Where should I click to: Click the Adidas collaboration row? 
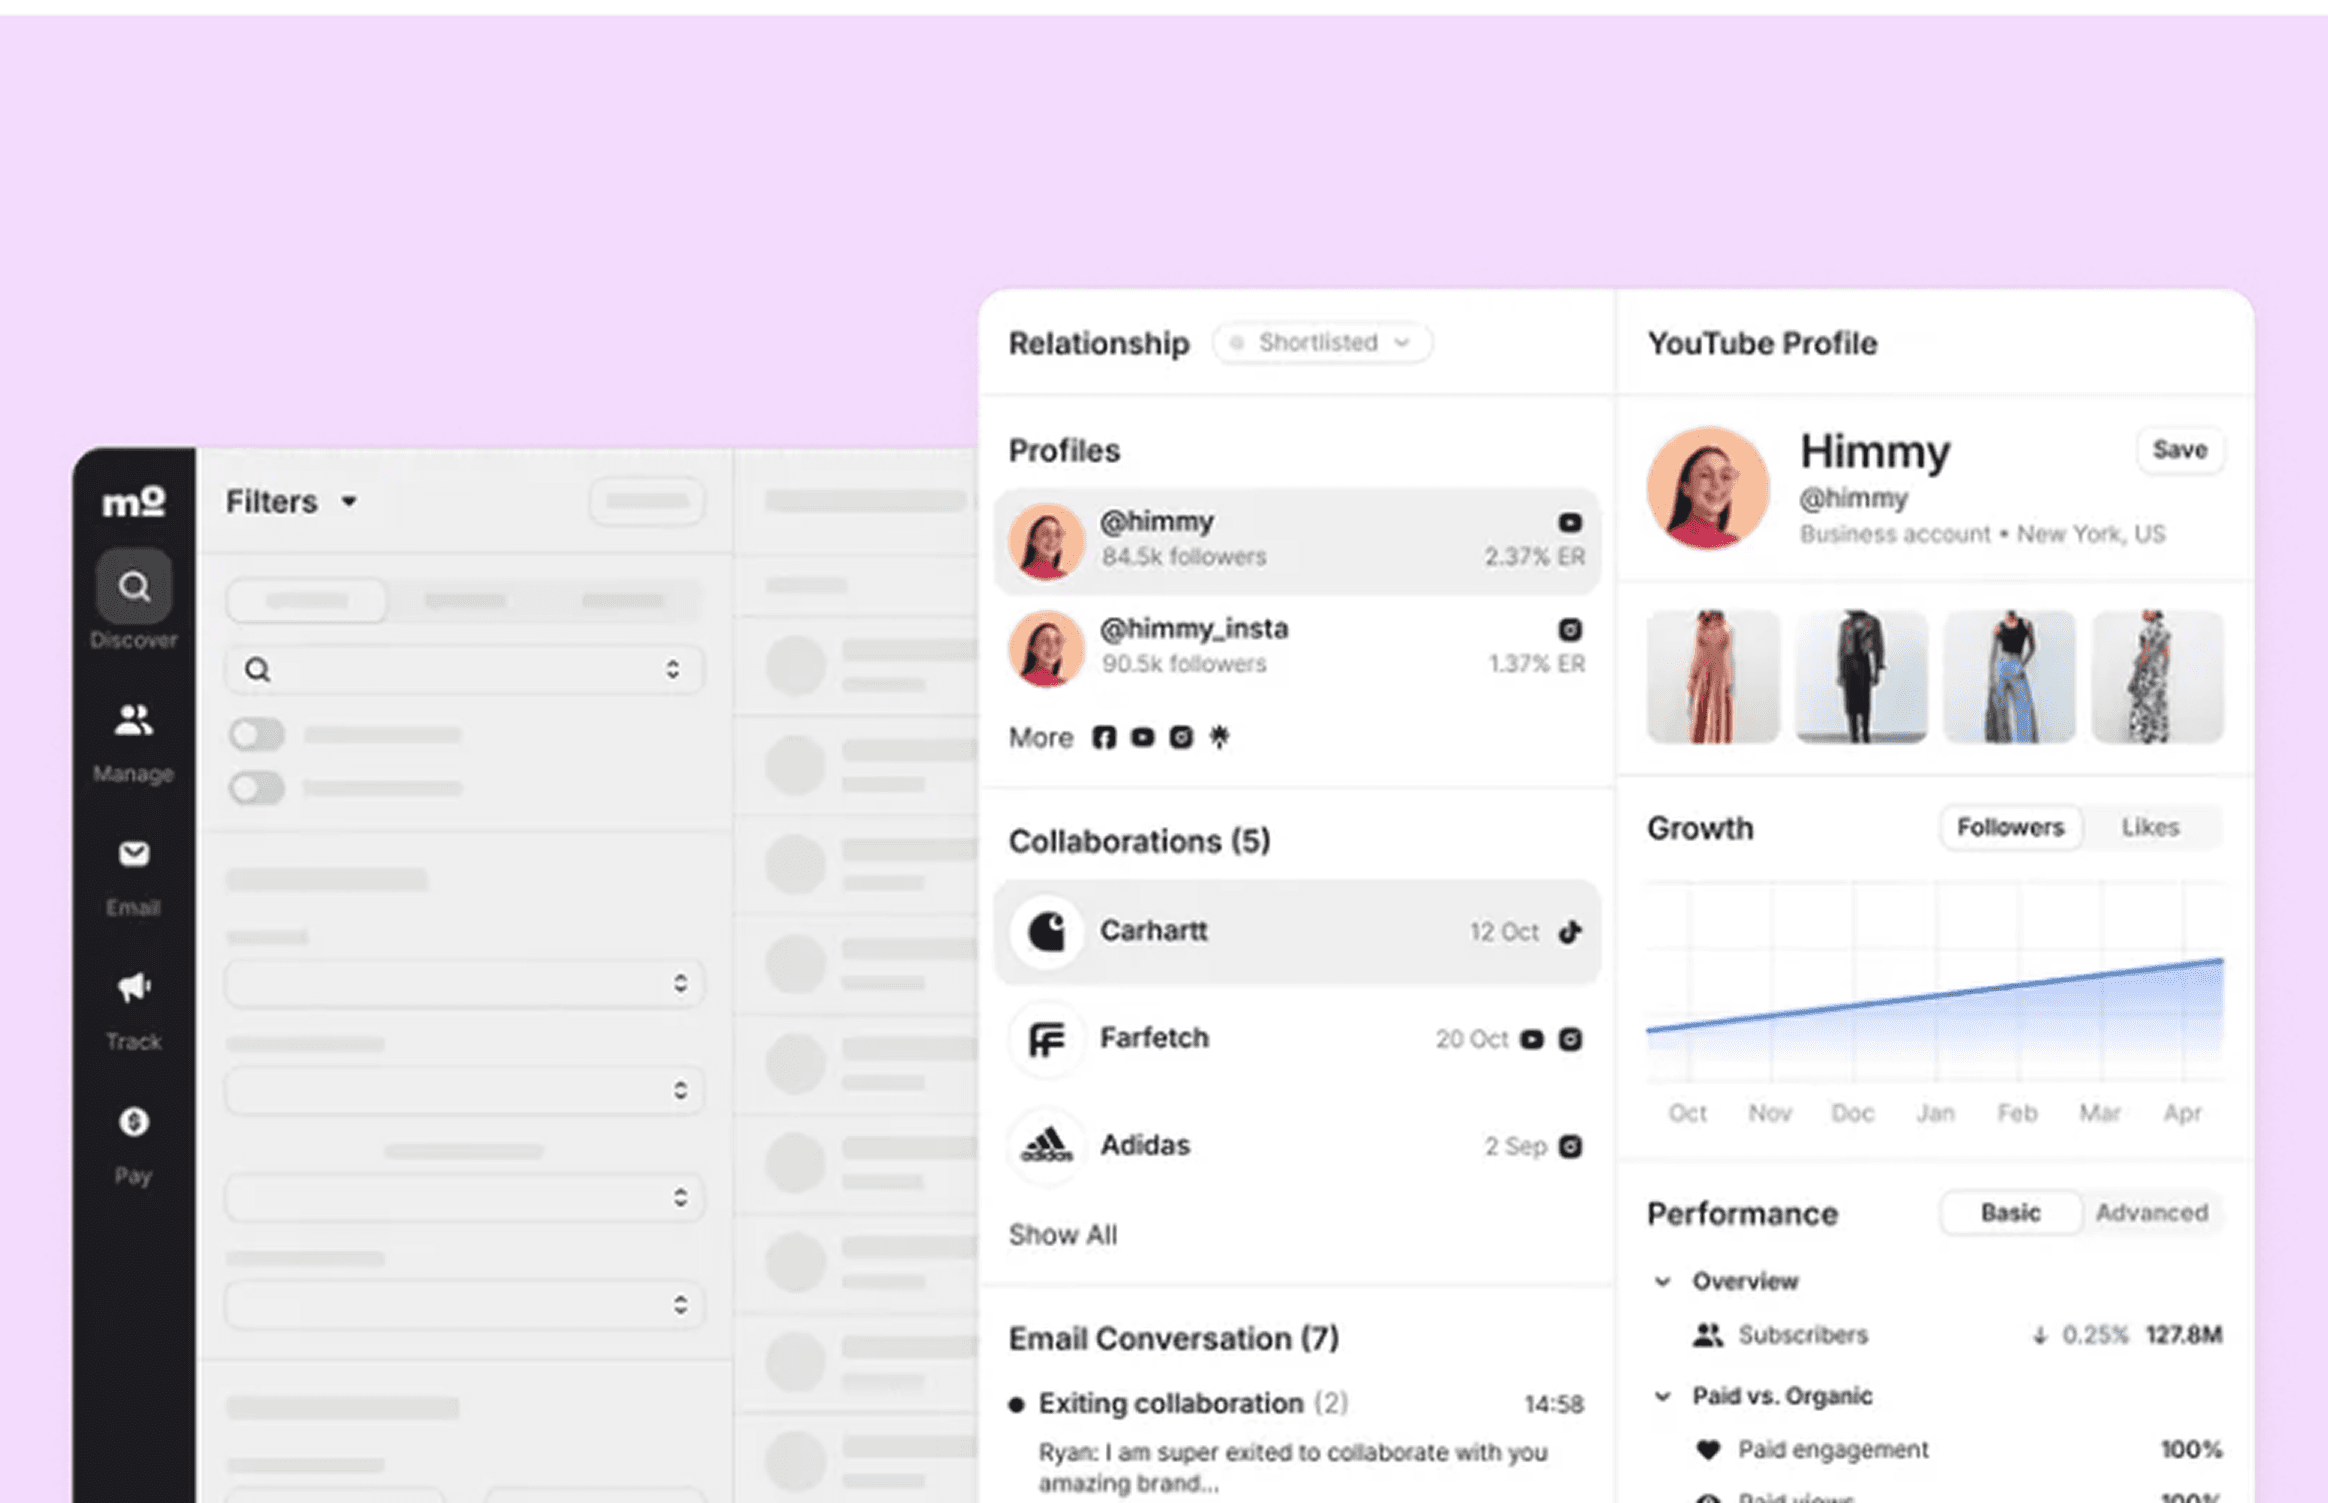pyautogui.click(x=1297, y=1146)
